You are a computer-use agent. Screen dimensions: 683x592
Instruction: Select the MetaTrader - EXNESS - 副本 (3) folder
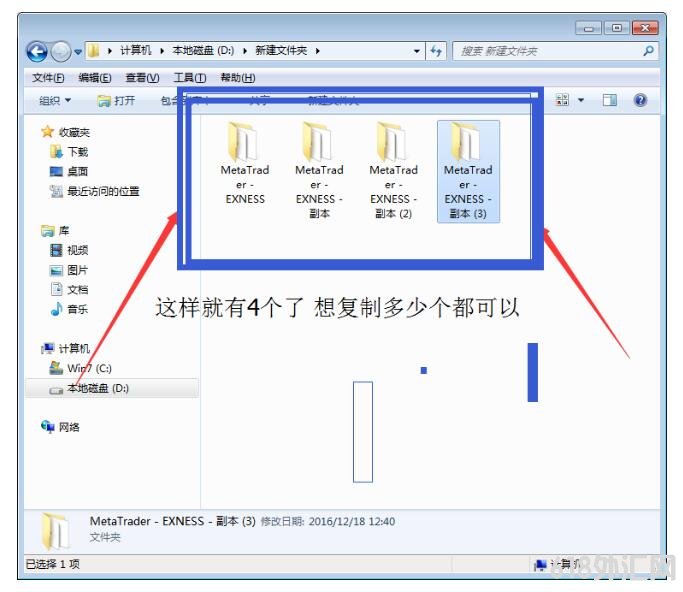pos(468,172)
